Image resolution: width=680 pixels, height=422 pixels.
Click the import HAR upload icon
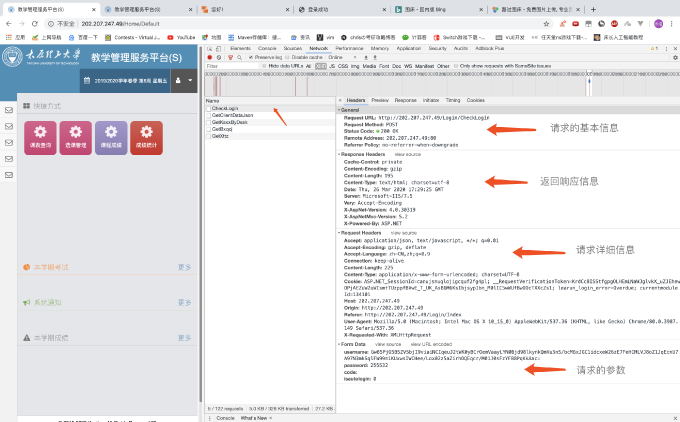(x=366, y=57)
